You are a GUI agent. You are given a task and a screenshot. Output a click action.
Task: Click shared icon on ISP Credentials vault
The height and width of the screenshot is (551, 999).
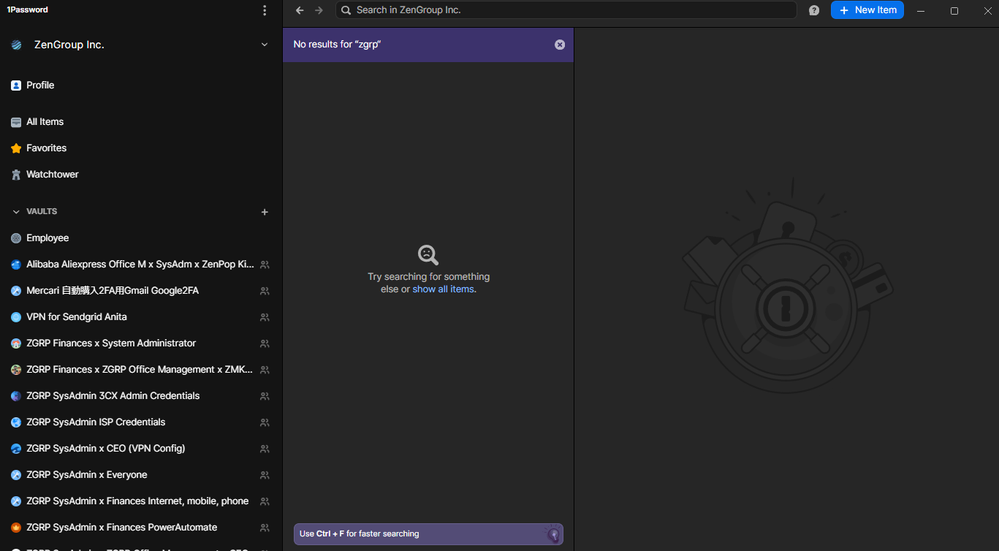pos(264,422)
